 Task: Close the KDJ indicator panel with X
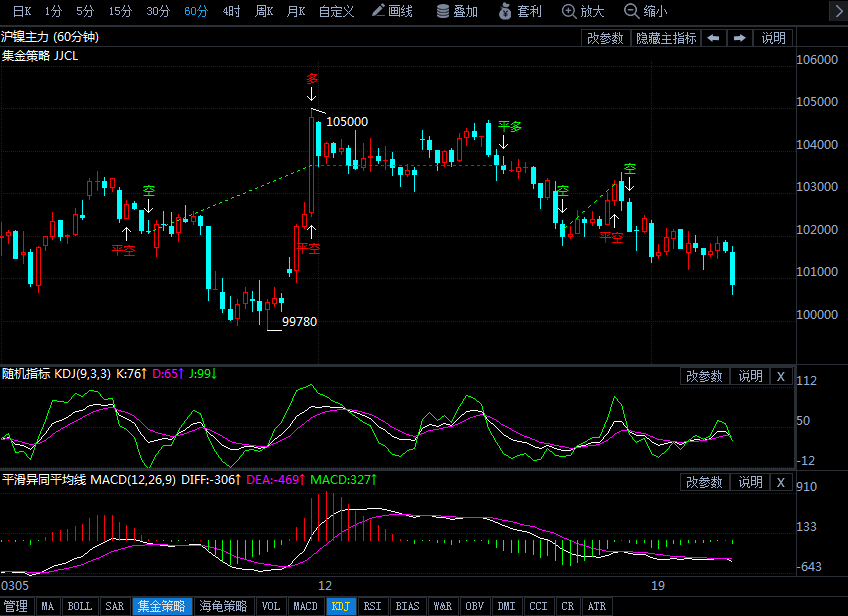click(781, 376)
